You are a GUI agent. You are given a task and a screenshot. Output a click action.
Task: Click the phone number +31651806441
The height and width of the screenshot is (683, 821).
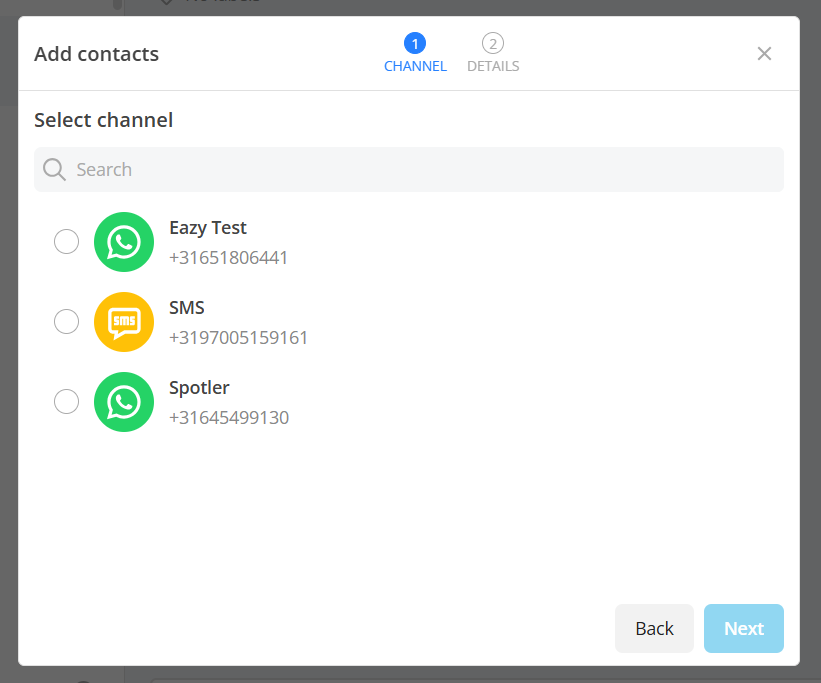[x=228, y=257]
